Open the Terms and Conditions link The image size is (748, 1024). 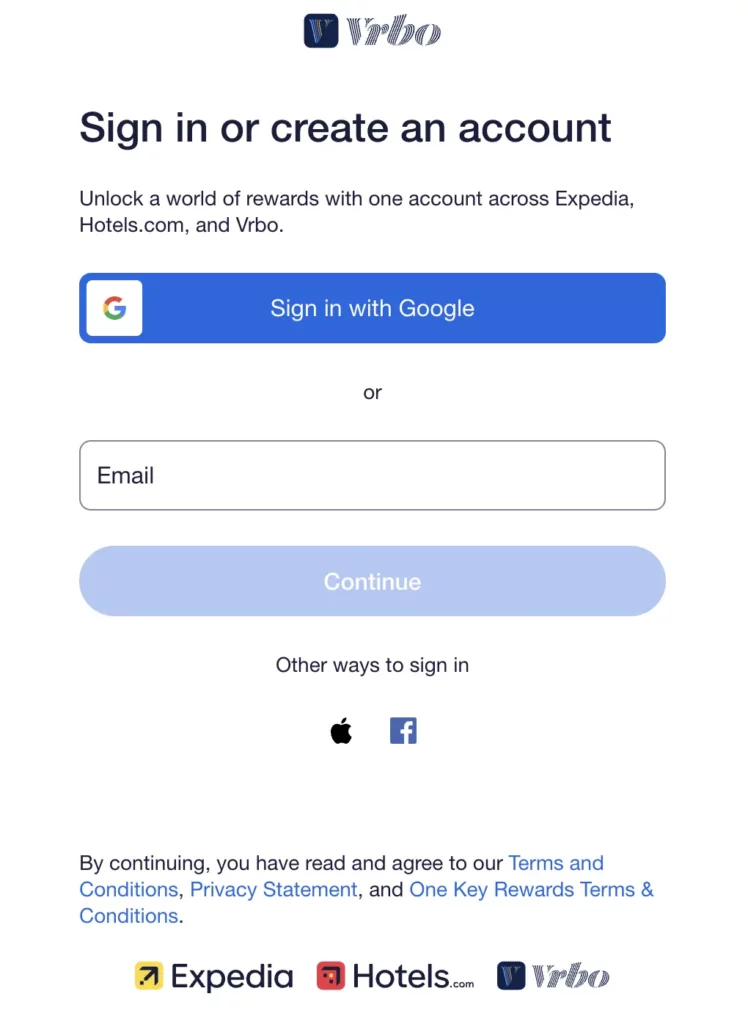[x=555, y=863]
